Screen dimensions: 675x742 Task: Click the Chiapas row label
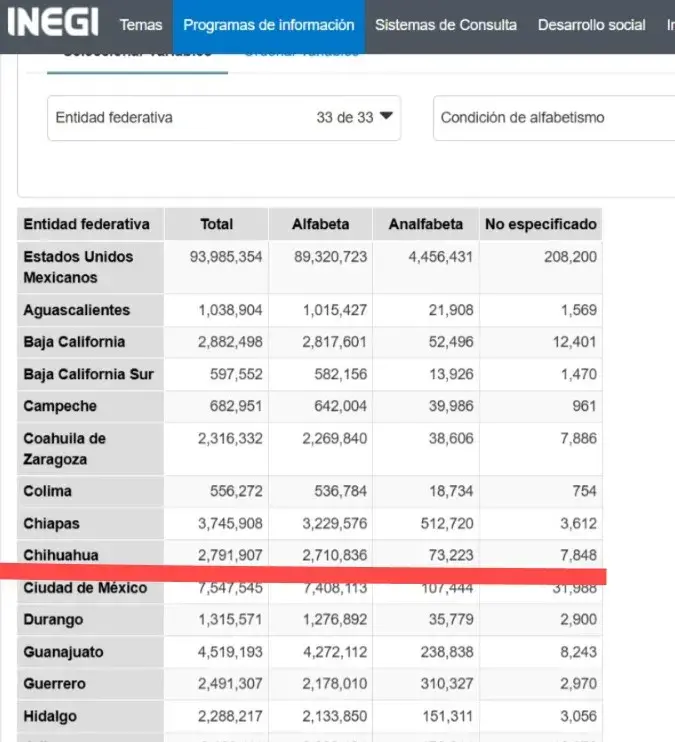(x=51, y=523)
